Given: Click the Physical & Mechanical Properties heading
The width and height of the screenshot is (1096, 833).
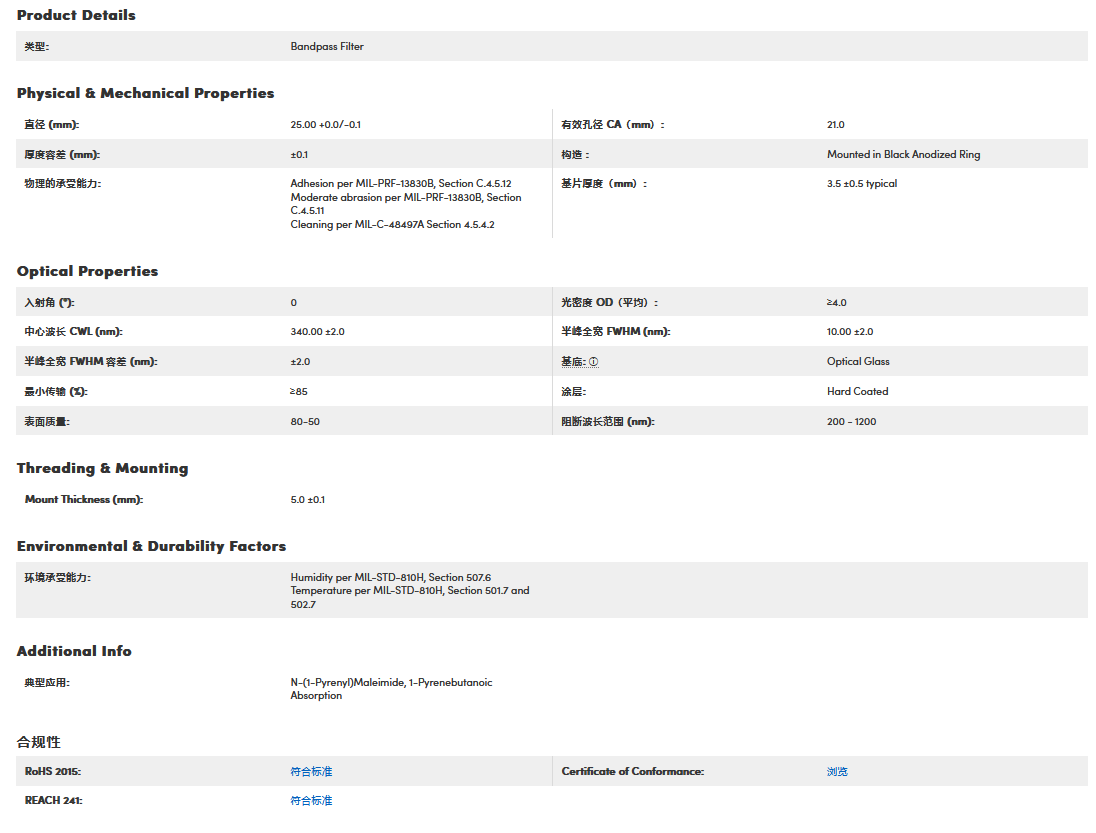Looking at the screenshot, I should pos(145,93).
